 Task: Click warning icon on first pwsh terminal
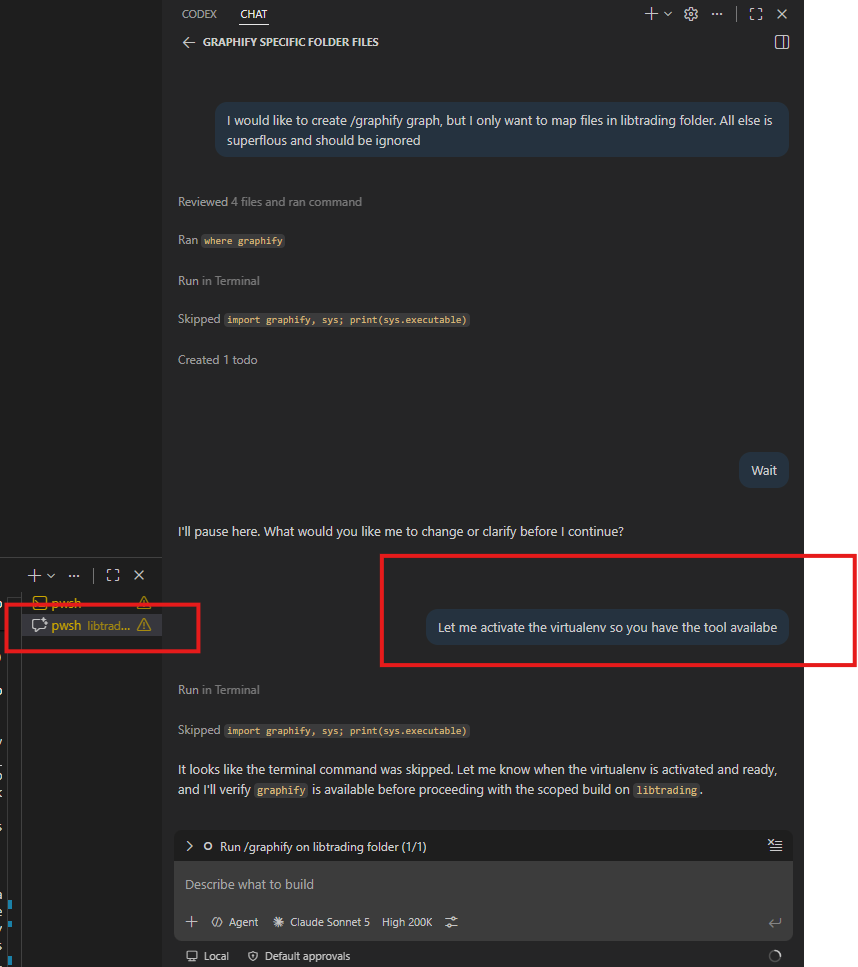[x=144, y=603]
